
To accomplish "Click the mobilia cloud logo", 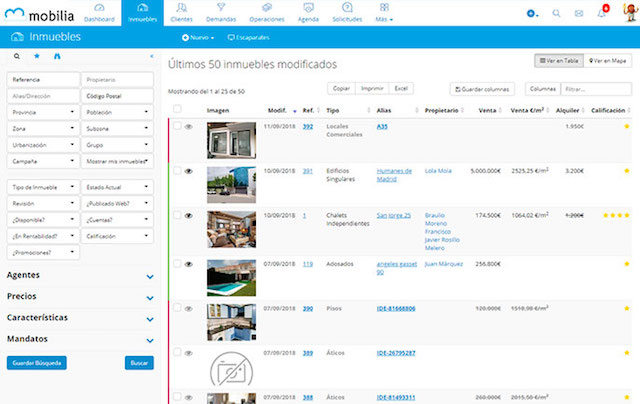I will 39,15.
